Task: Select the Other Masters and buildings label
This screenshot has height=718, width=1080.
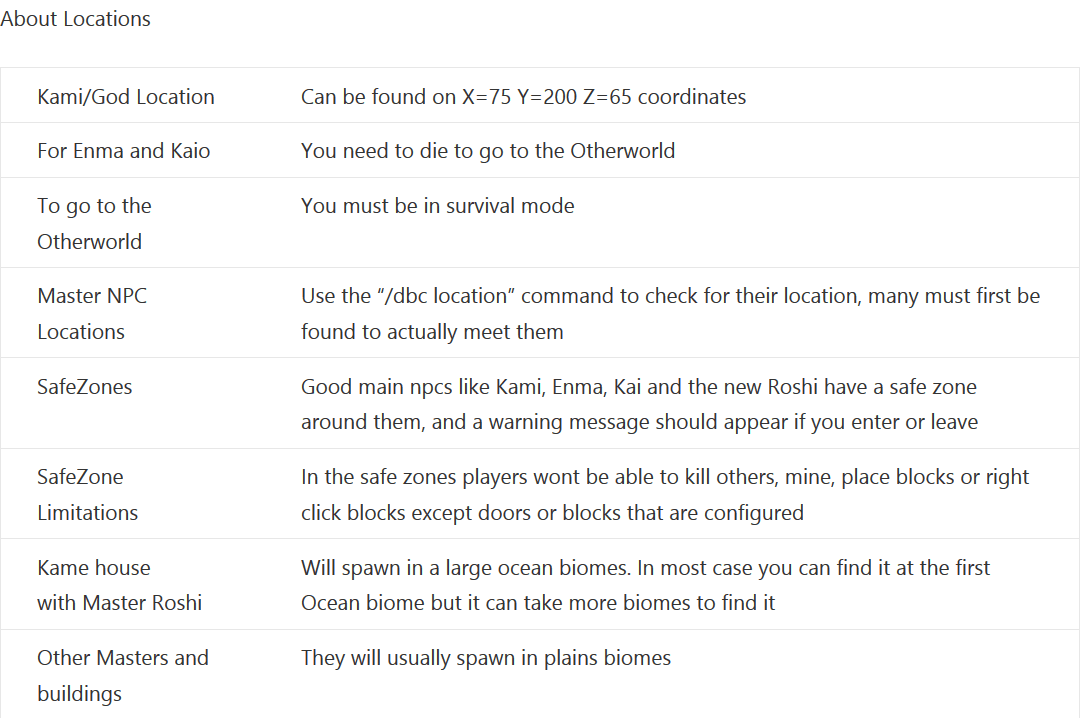Action: [123, 675]
